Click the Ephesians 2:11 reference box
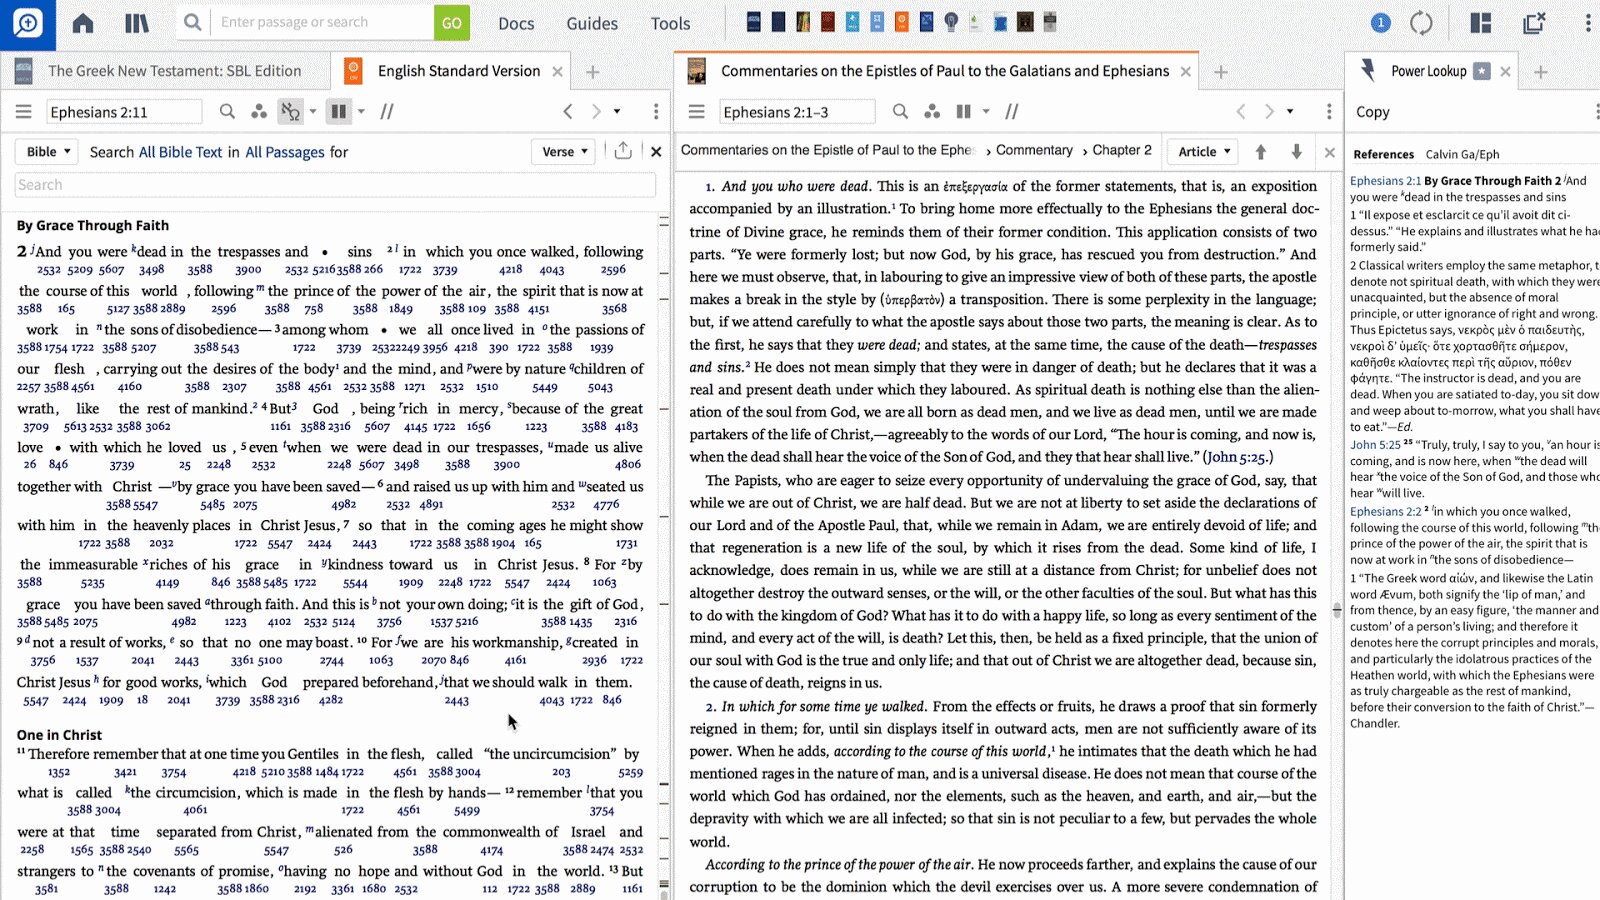 [124, 112]
